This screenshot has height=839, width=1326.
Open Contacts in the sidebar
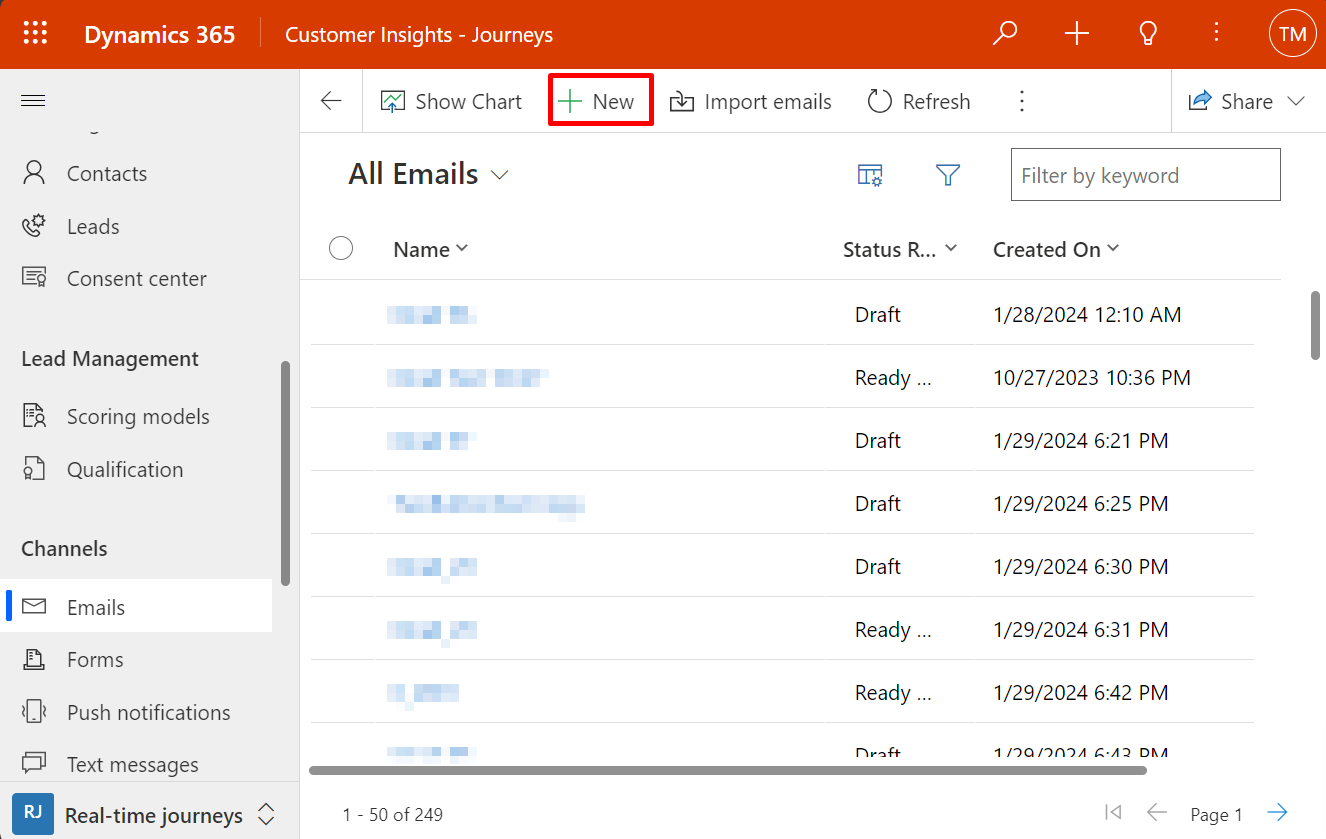[x=107, y=174]
